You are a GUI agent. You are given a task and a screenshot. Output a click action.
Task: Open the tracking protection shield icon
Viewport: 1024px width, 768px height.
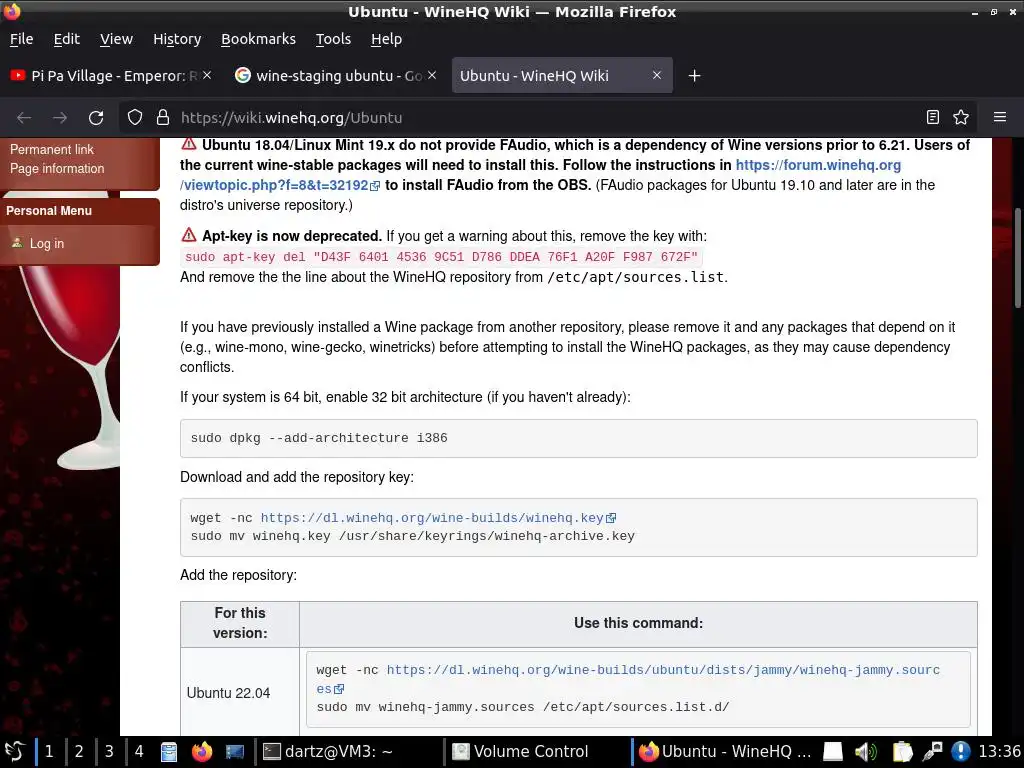(x=135, y=118)
